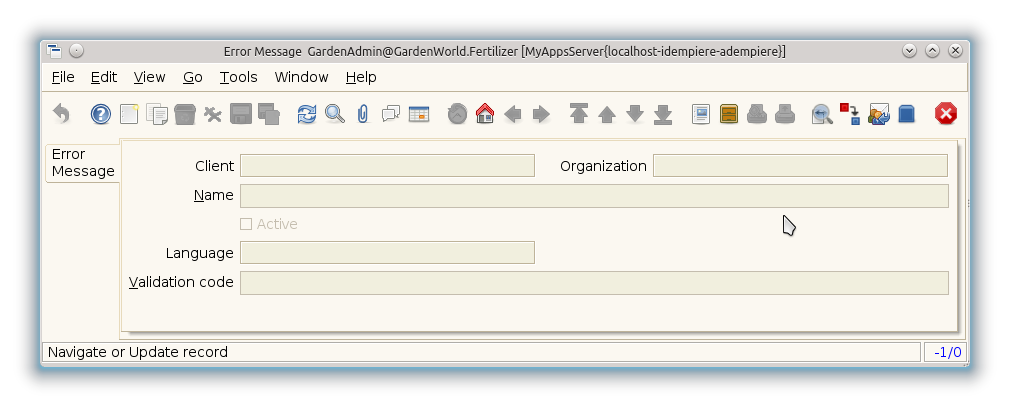
Task: Open the Tools menu
Action: (238, 77)
